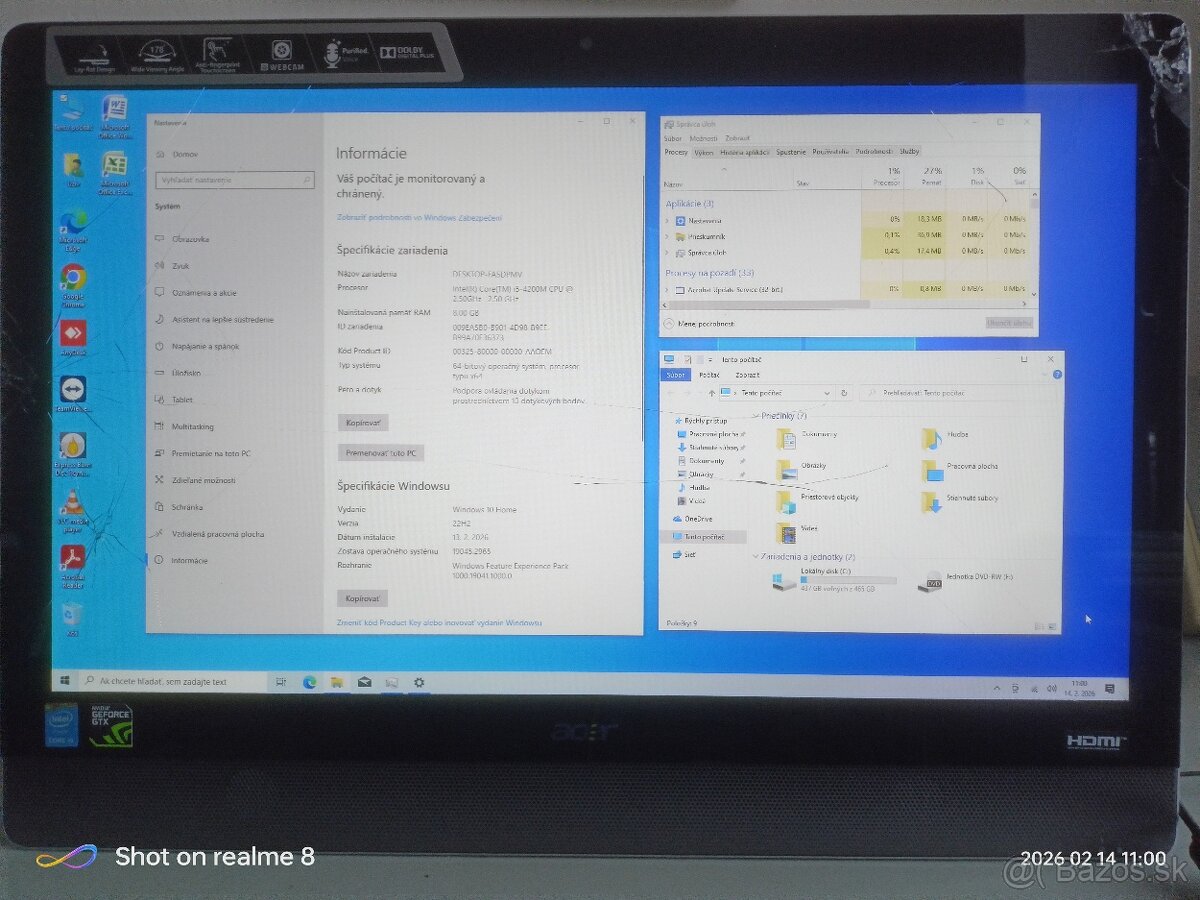The image size is (1200, 900).
Task: Click the Premenovať toto PC button
Action: [x=380, y=452]
